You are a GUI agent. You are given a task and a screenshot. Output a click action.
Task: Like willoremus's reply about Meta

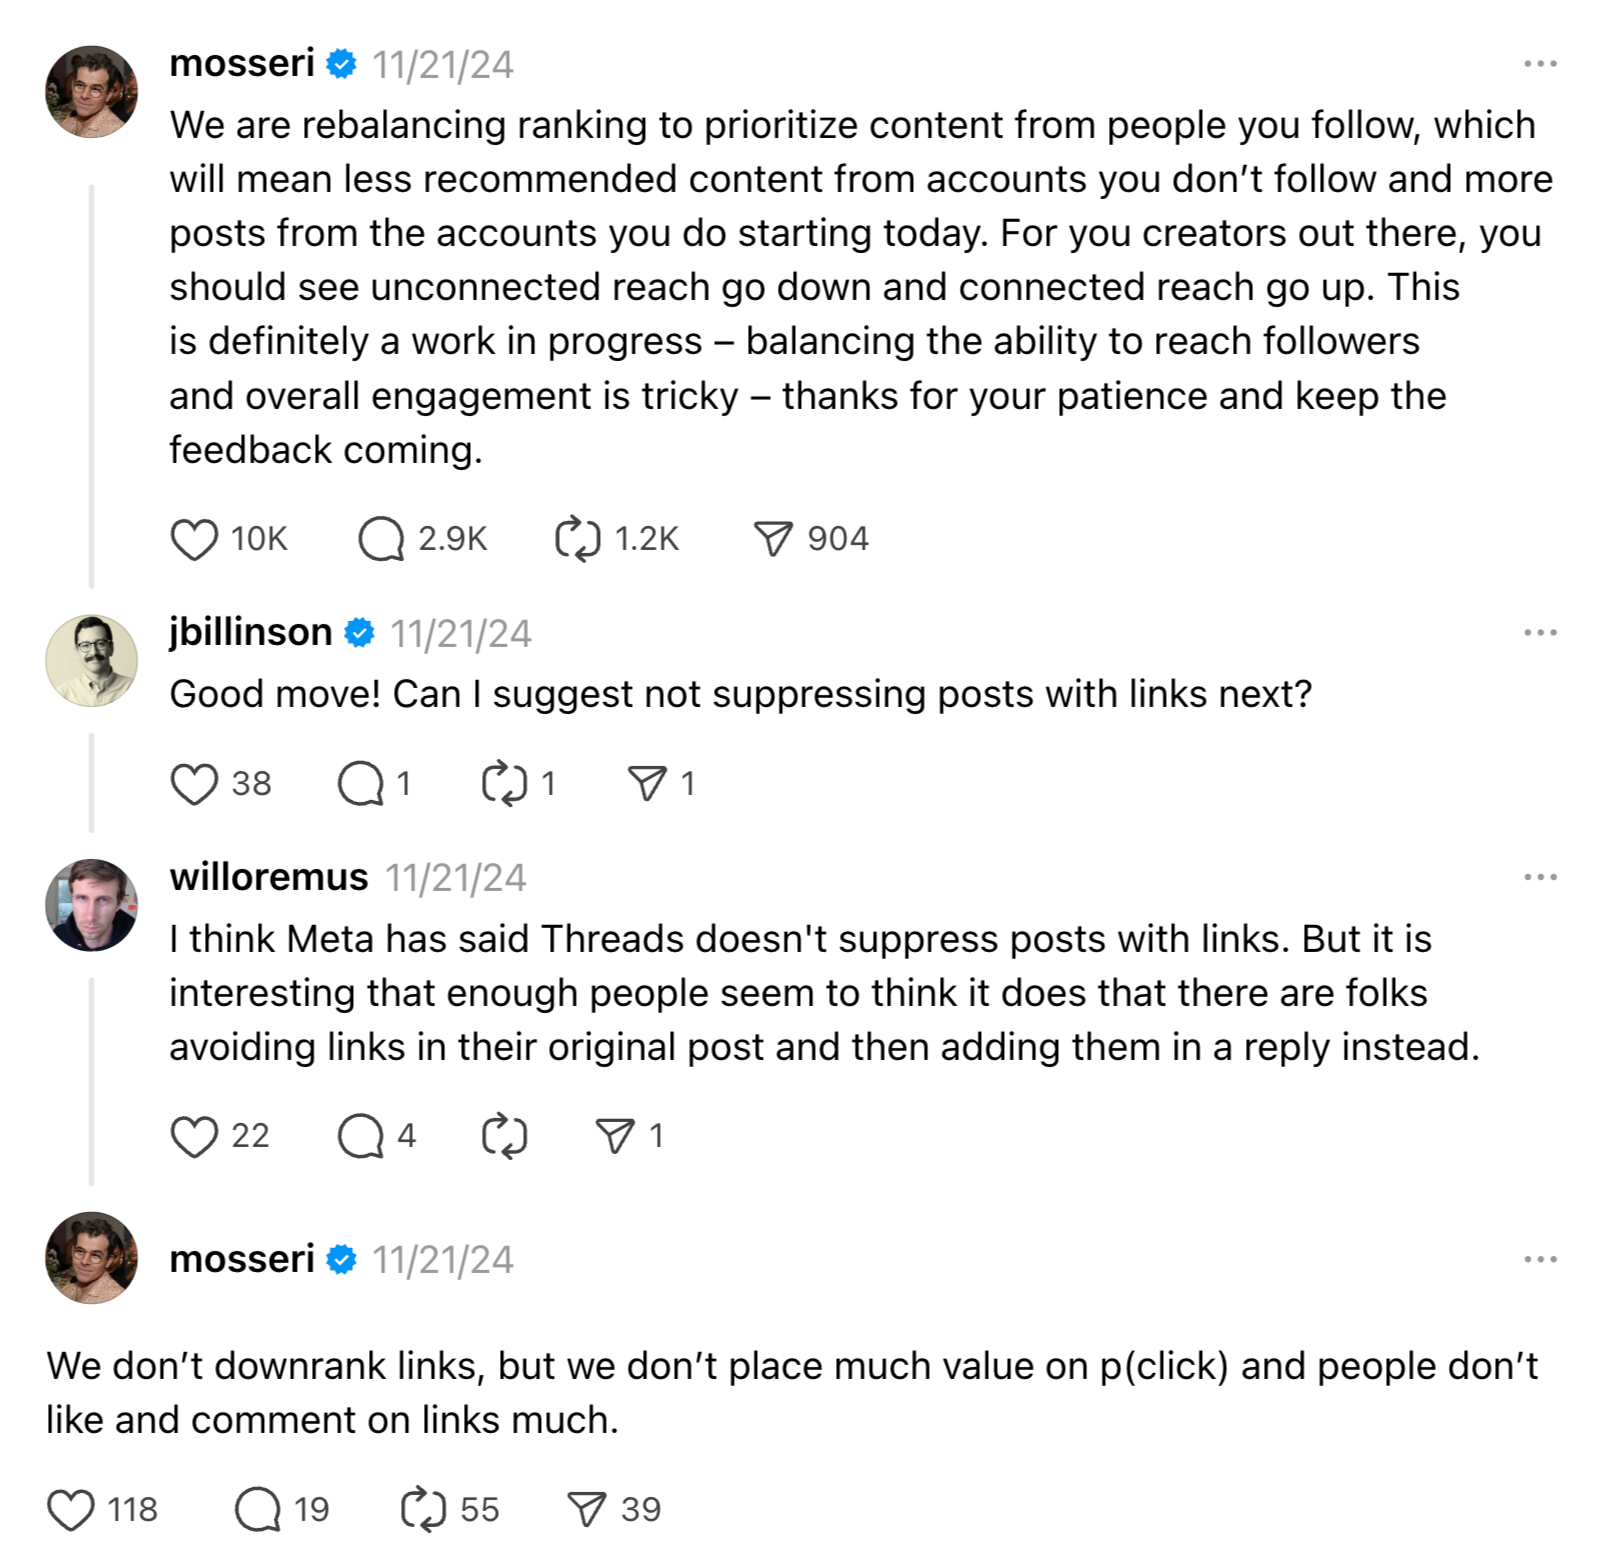click(194, 1136)
